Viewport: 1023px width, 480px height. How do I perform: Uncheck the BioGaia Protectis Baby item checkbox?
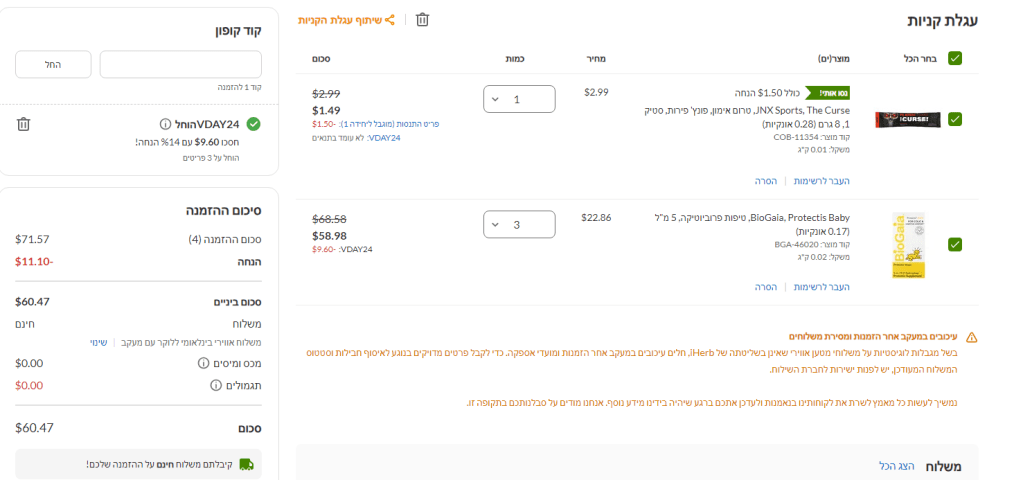click(x=955, y=244)
